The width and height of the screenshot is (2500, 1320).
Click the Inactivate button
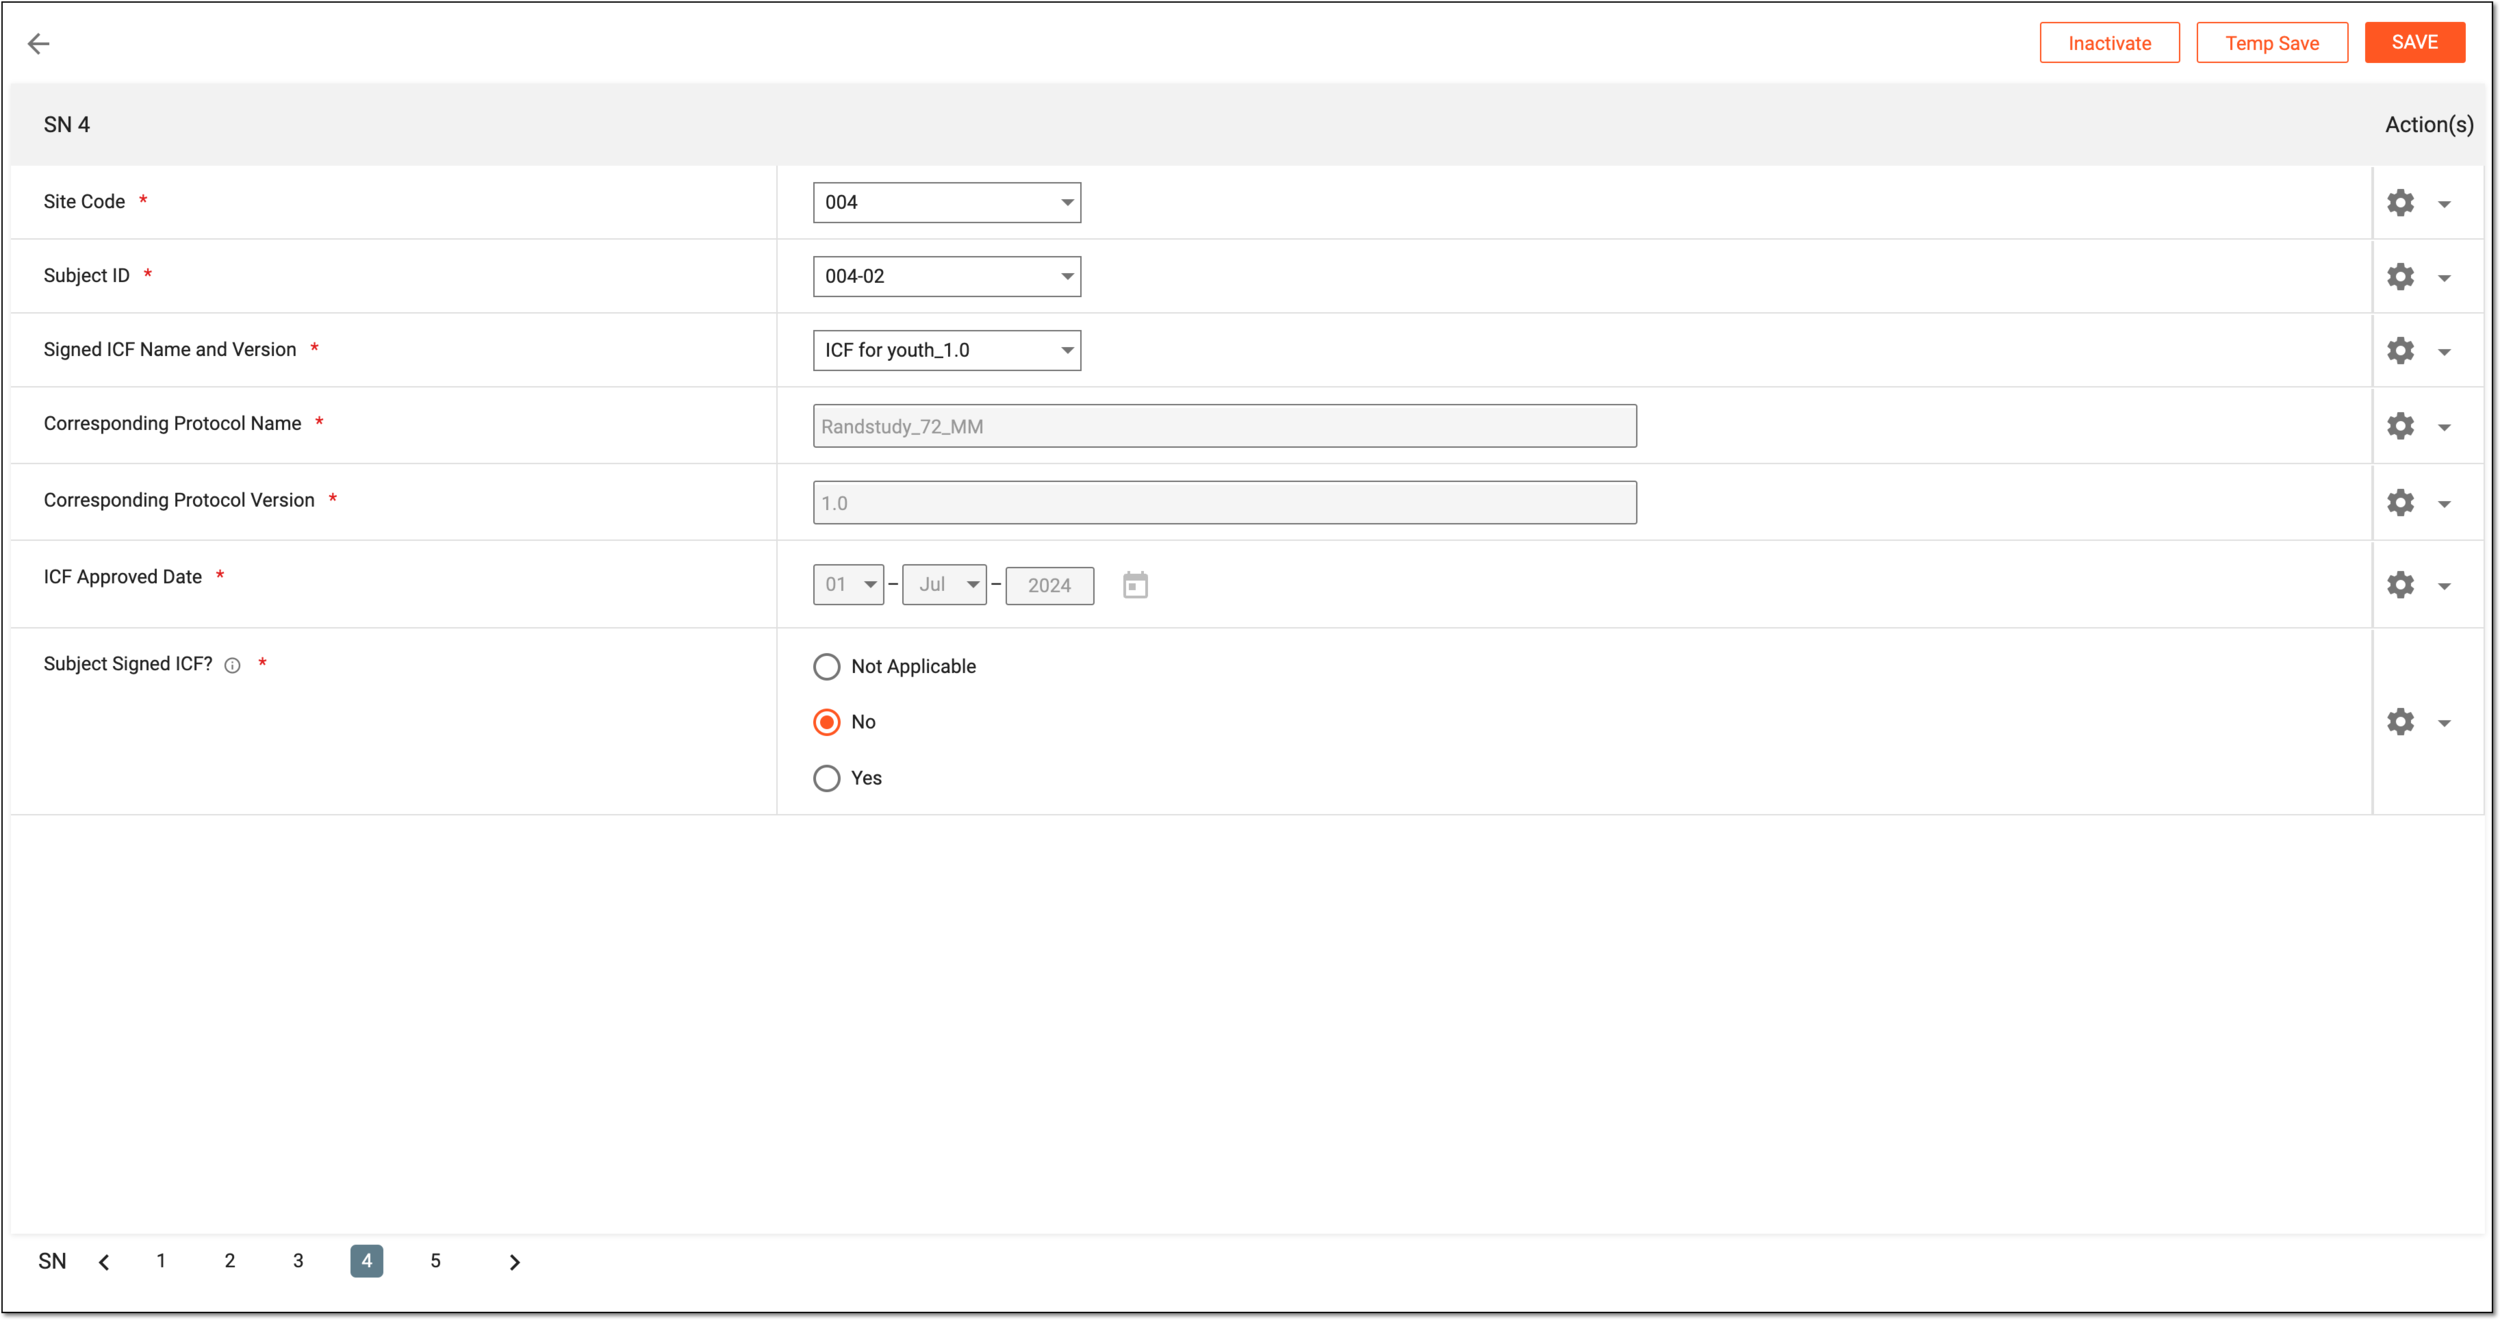(2110, 43)
